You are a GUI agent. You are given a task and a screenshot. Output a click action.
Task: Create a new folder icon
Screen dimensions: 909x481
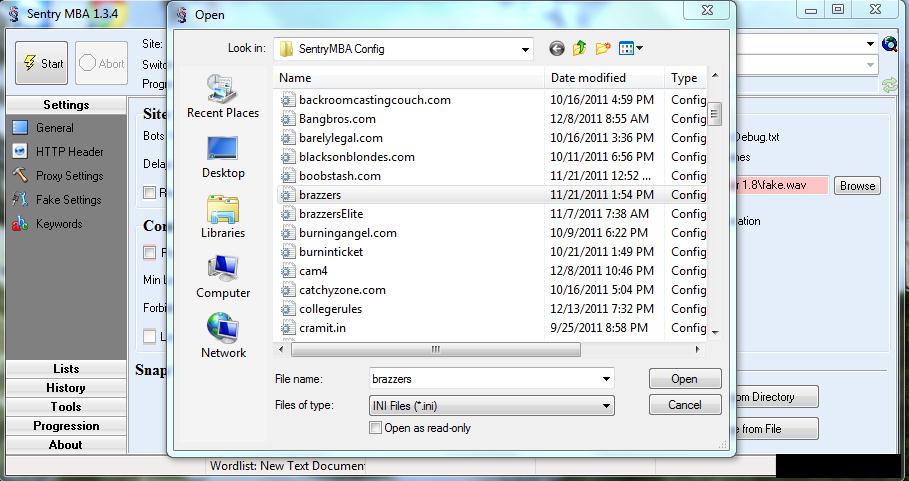click(x=603, y=49)
